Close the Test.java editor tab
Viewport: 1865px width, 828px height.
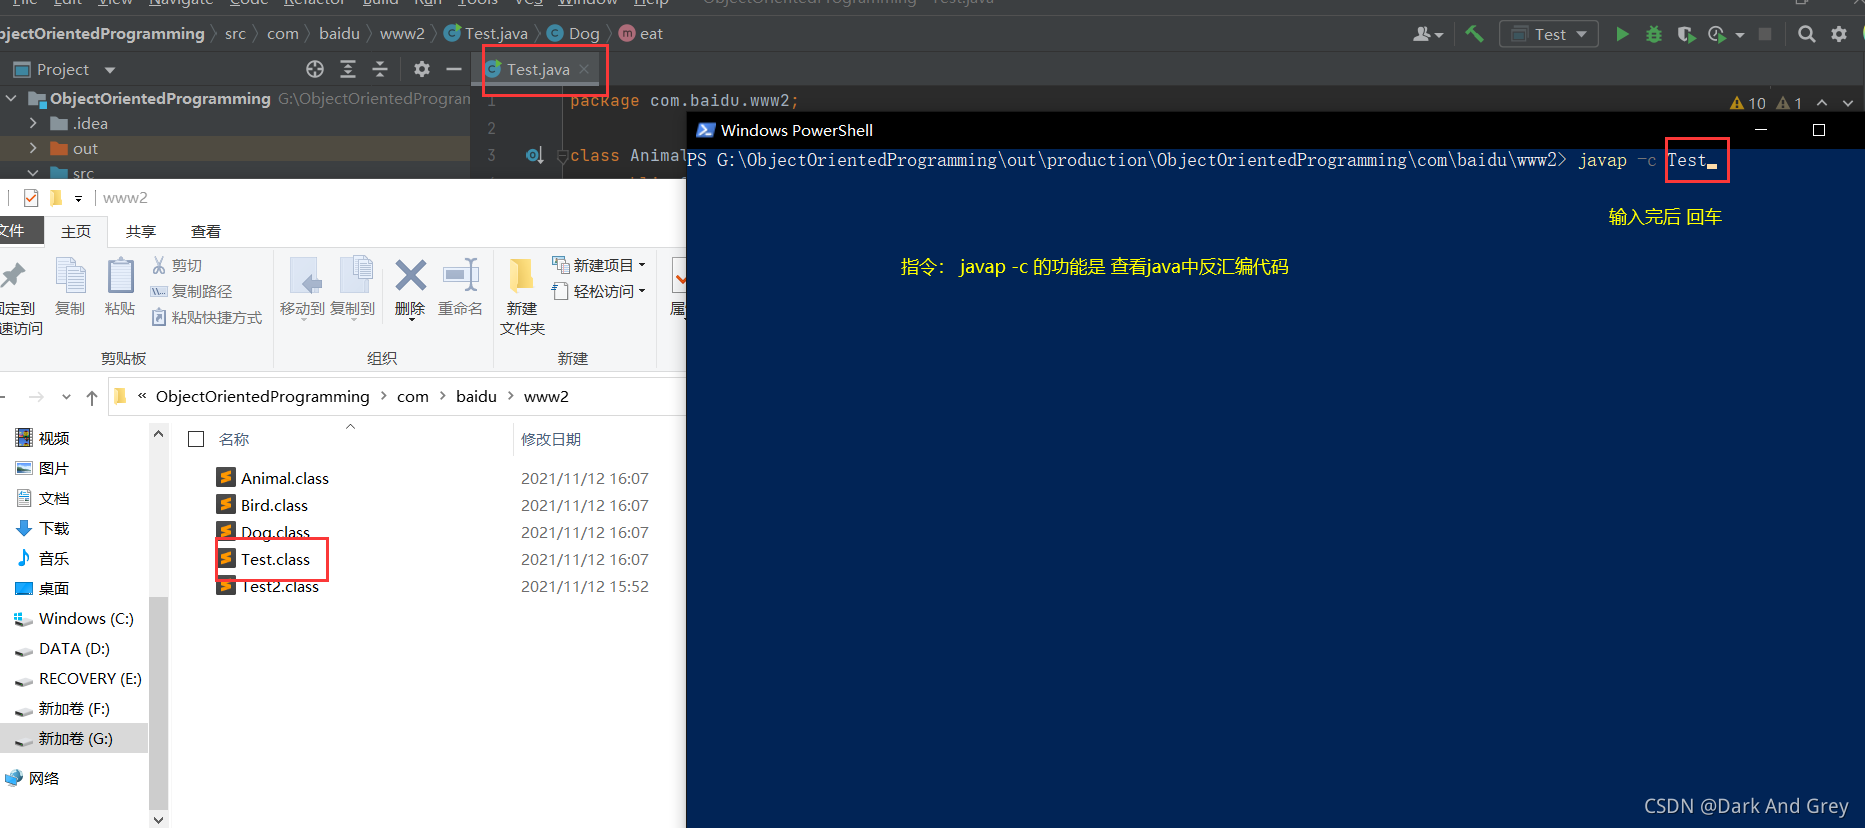(584, 69)
